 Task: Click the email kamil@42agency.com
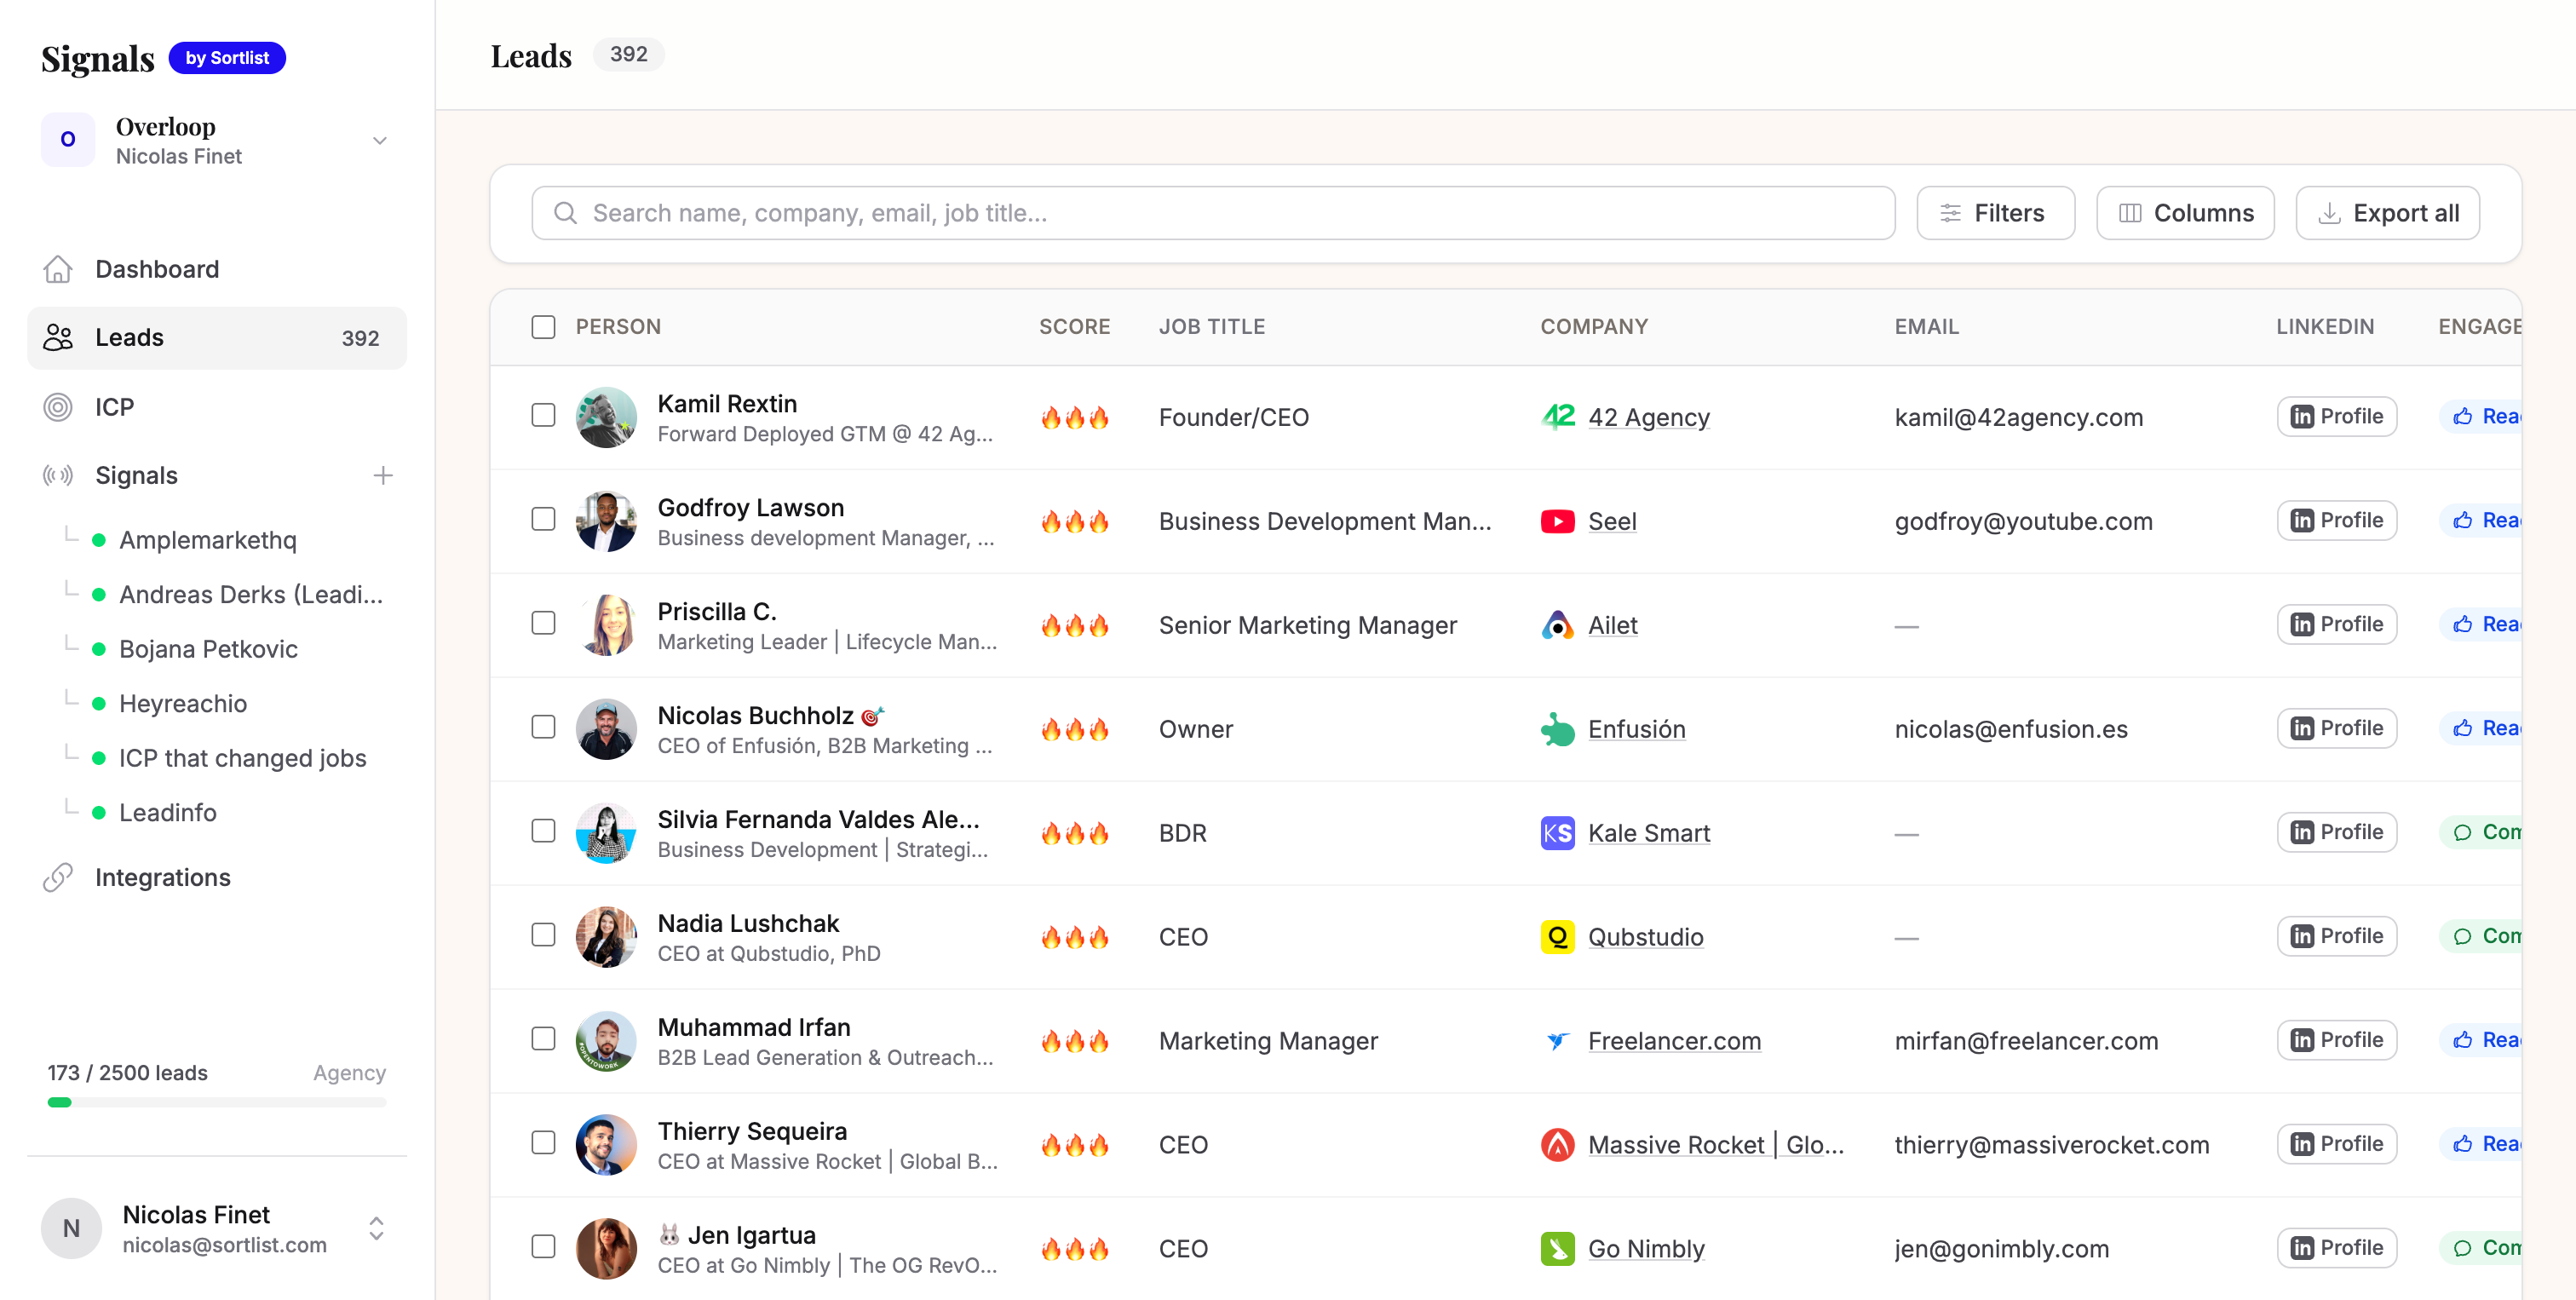[2019, 417]
